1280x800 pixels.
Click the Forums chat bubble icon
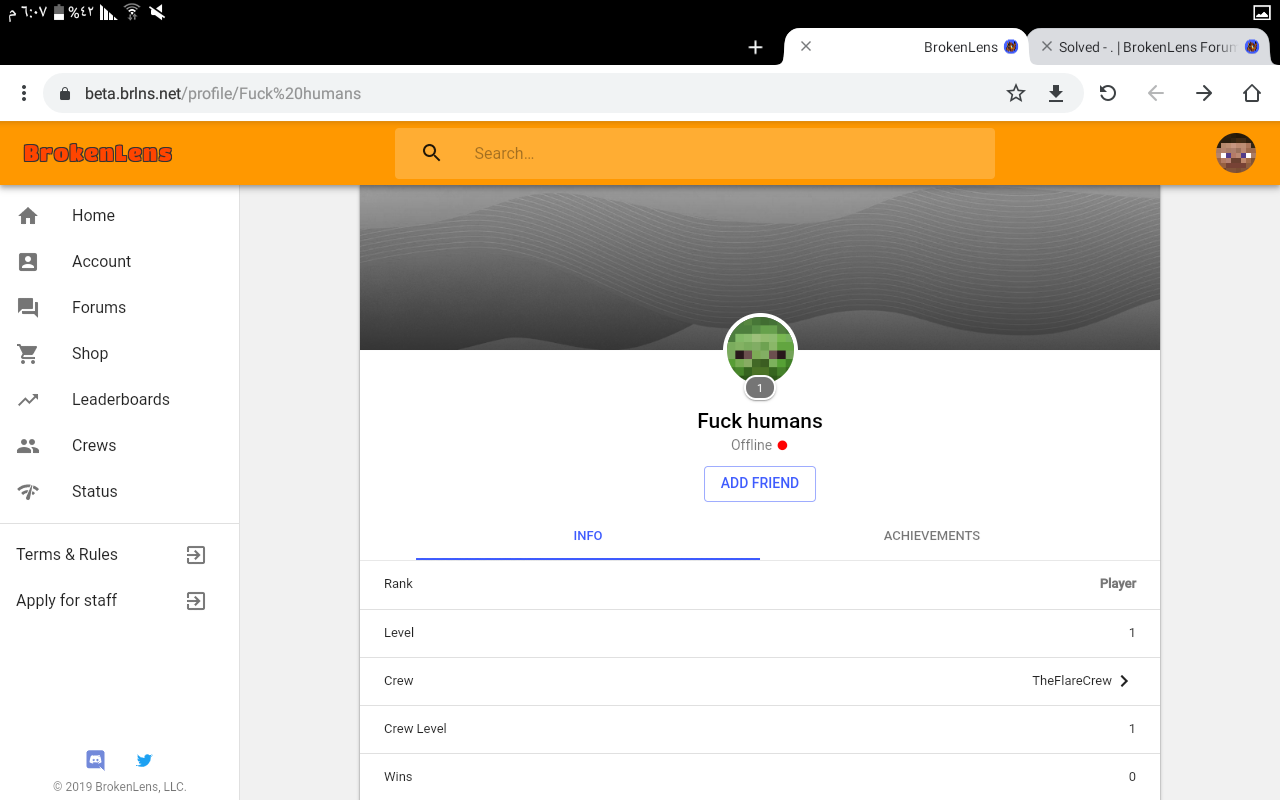28,308
